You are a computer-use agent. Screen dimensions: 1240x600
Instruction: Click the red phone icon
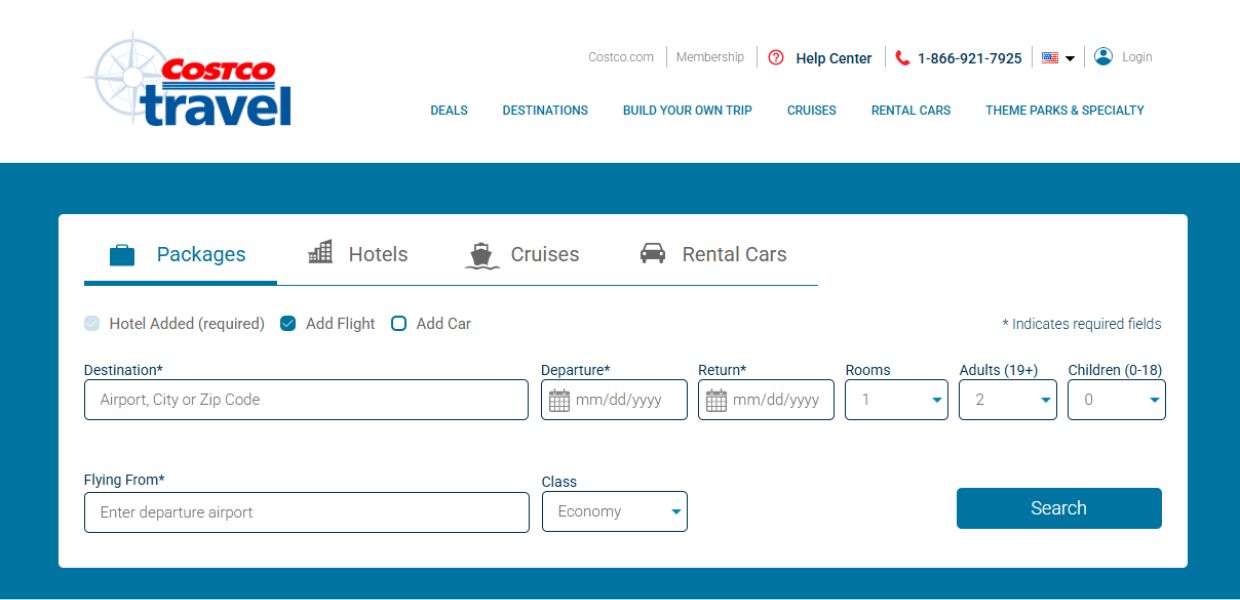pyautogui.click(x=903, y=58)
